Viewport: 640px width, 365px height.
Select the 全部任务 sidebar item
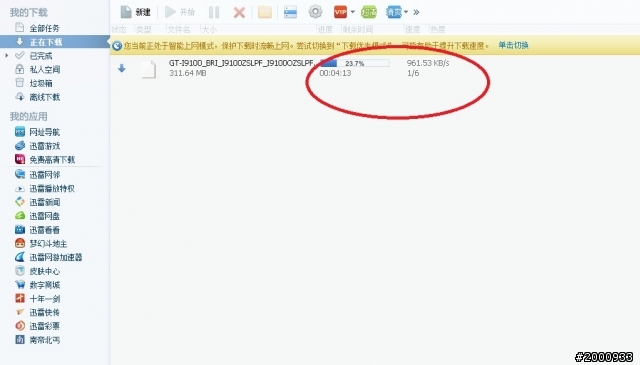pos(45,28)
